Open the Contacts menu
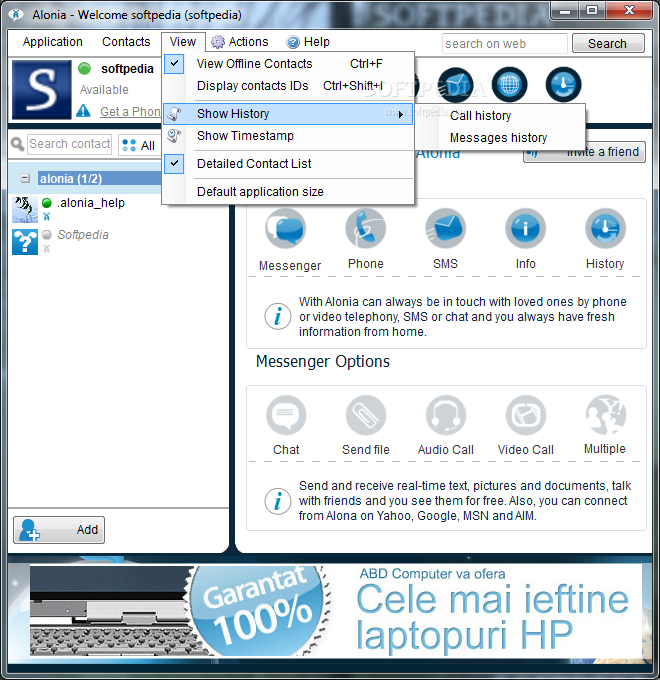 (126, 42)
